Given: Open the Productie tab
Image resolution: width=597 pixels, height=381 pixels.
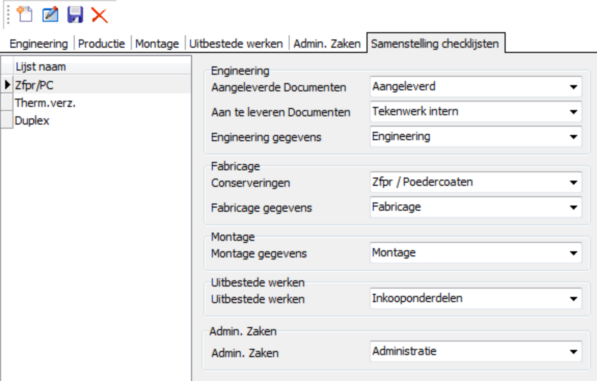Looking at the screenshot, I should [x=101, y=44].
